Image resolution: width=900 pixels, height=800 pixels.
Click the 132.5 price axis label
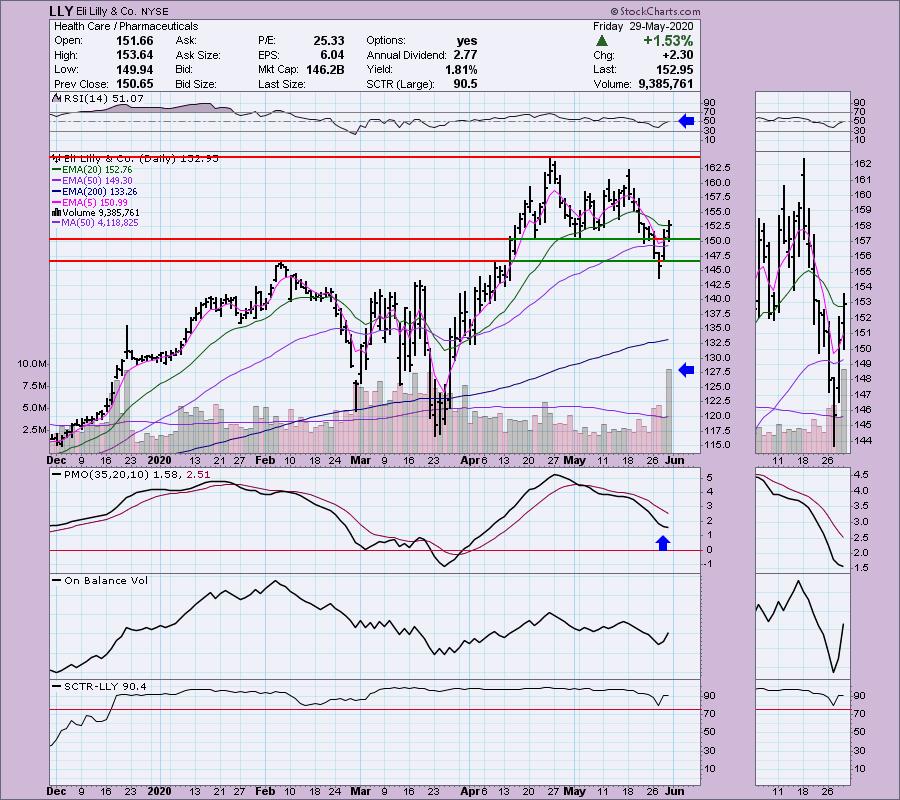tap(718, 343)
